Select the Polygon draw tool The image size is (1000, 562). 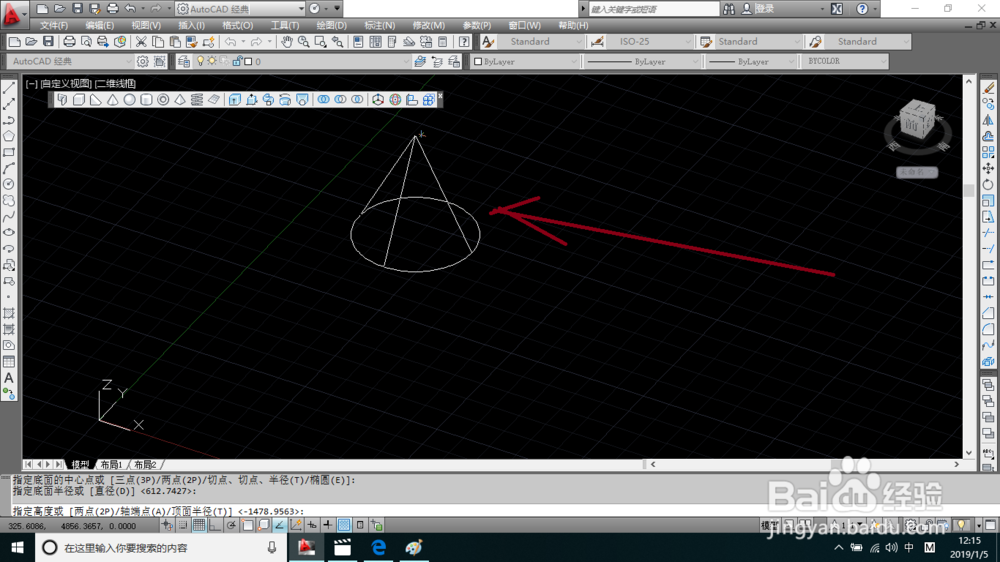[9, 136]
